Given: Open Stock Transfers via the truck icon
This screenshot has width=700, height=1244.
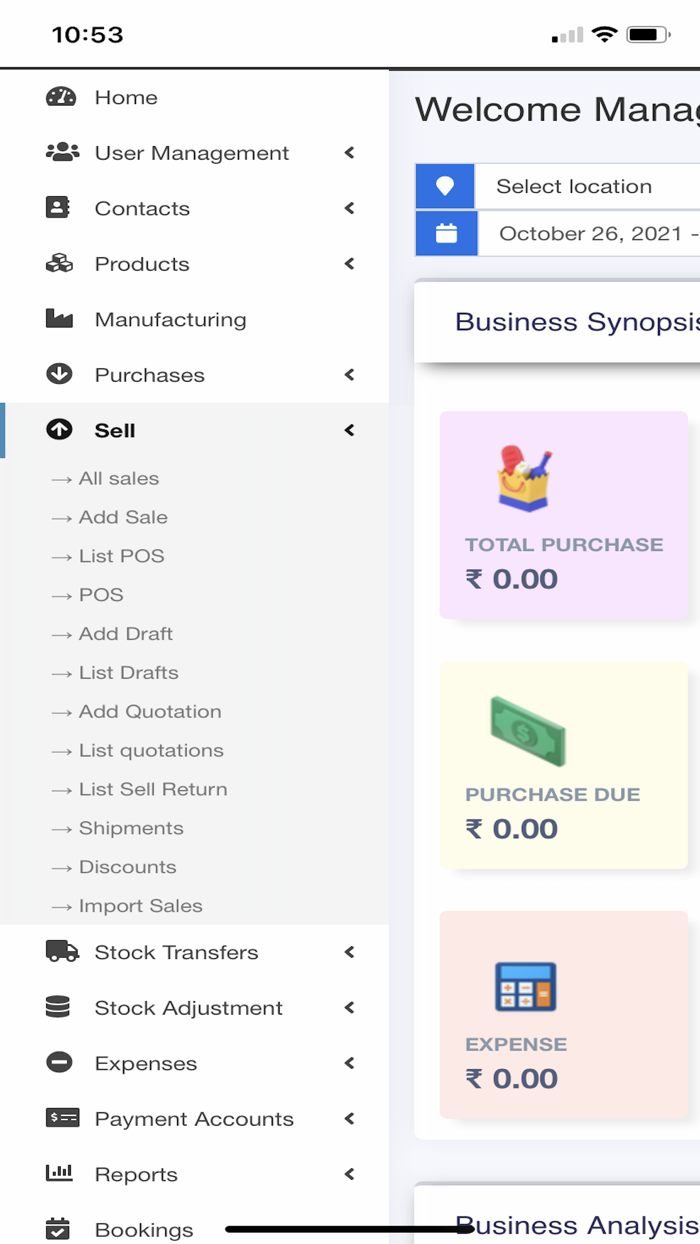Looking at the screenshot, I should (60, 952).
